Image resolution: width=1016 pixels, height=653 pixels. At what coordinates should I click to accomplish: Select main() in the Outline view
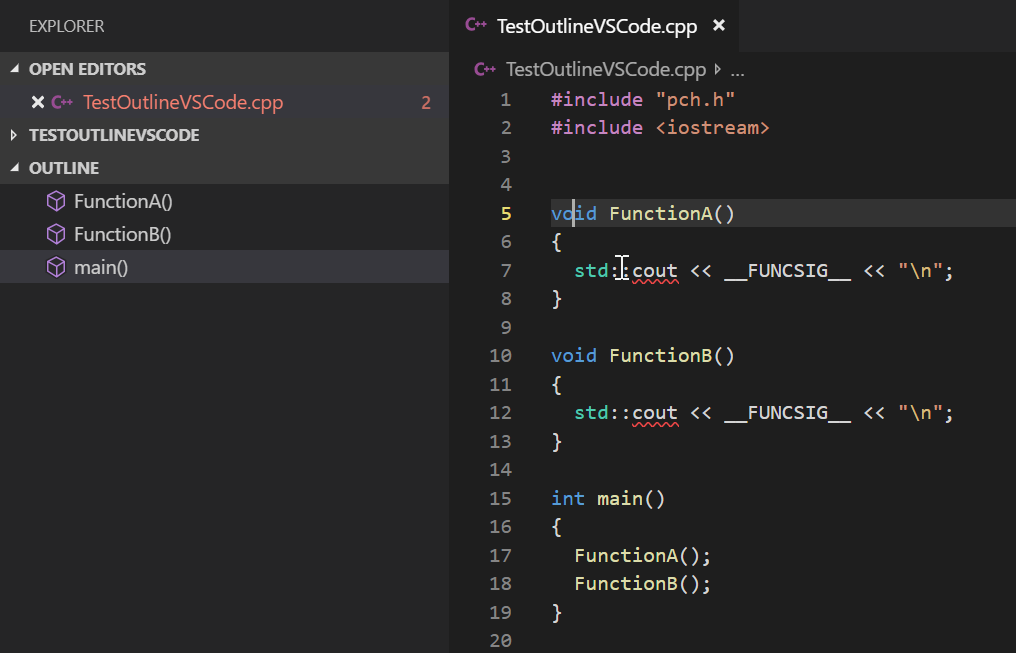pyautogui.click(x=100, y=266)
